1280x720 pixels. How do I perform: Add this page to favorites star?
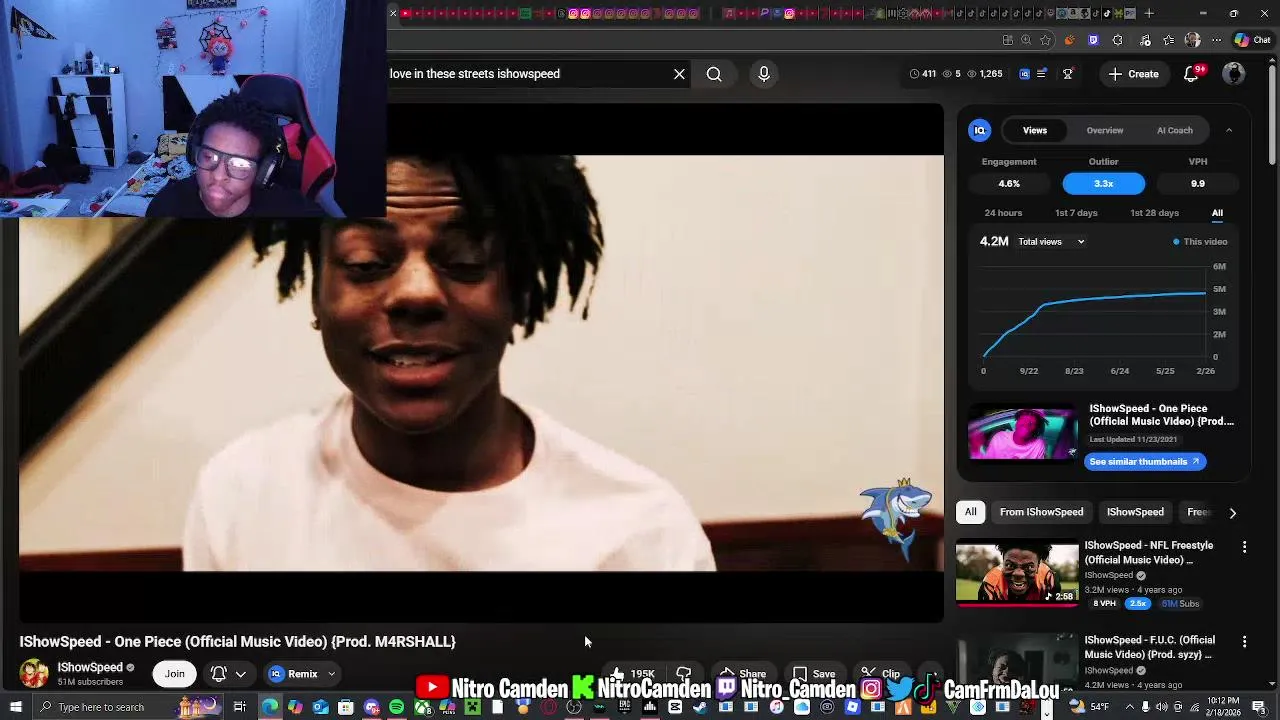point(1045,40)
